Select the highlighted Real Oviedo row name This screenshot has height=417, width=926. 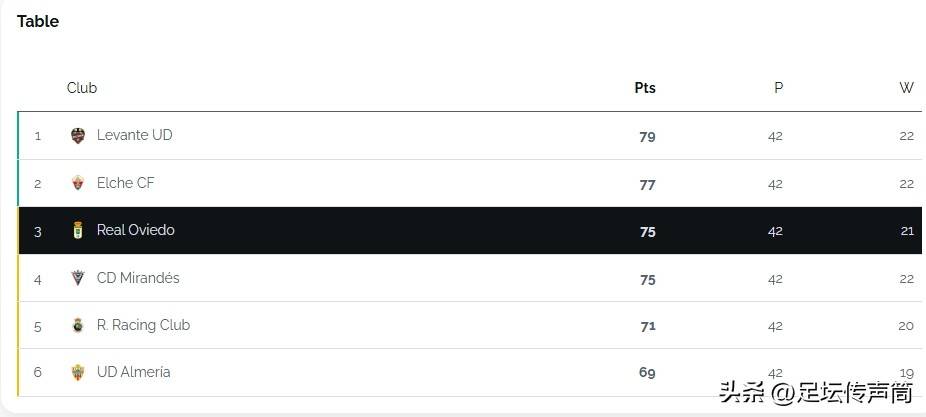click(x=136, y=230)
